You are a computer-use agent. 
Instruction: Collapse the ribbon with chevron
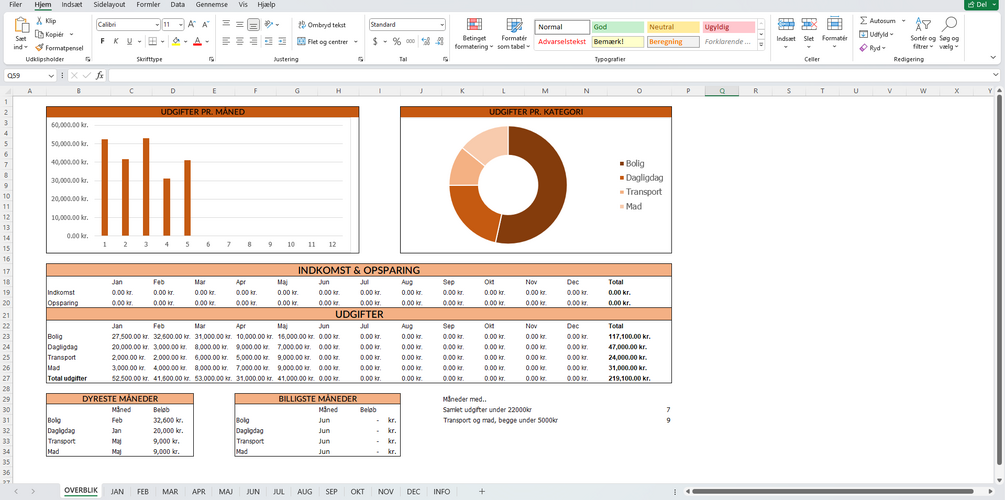click(993, 59)
